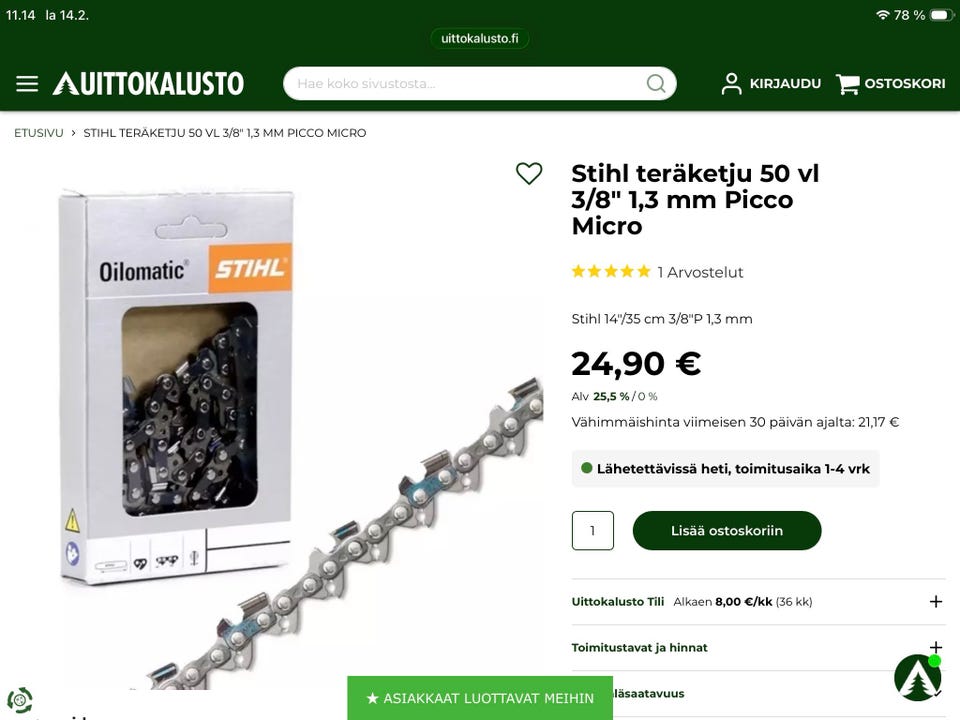Open the green tree chat bubble
Screen dimensions: 960x720
coord(917,678)
